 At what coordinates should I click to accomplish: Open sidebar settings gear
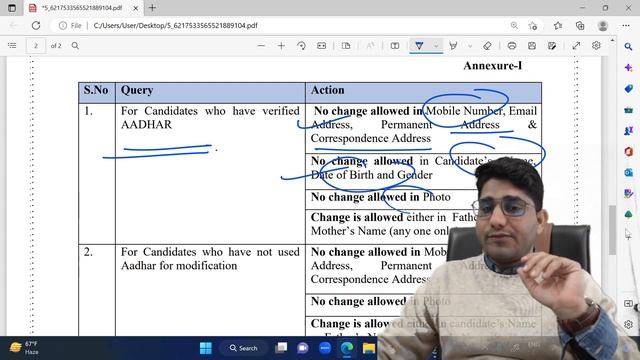pyautogui.click(x=628, y=324)
